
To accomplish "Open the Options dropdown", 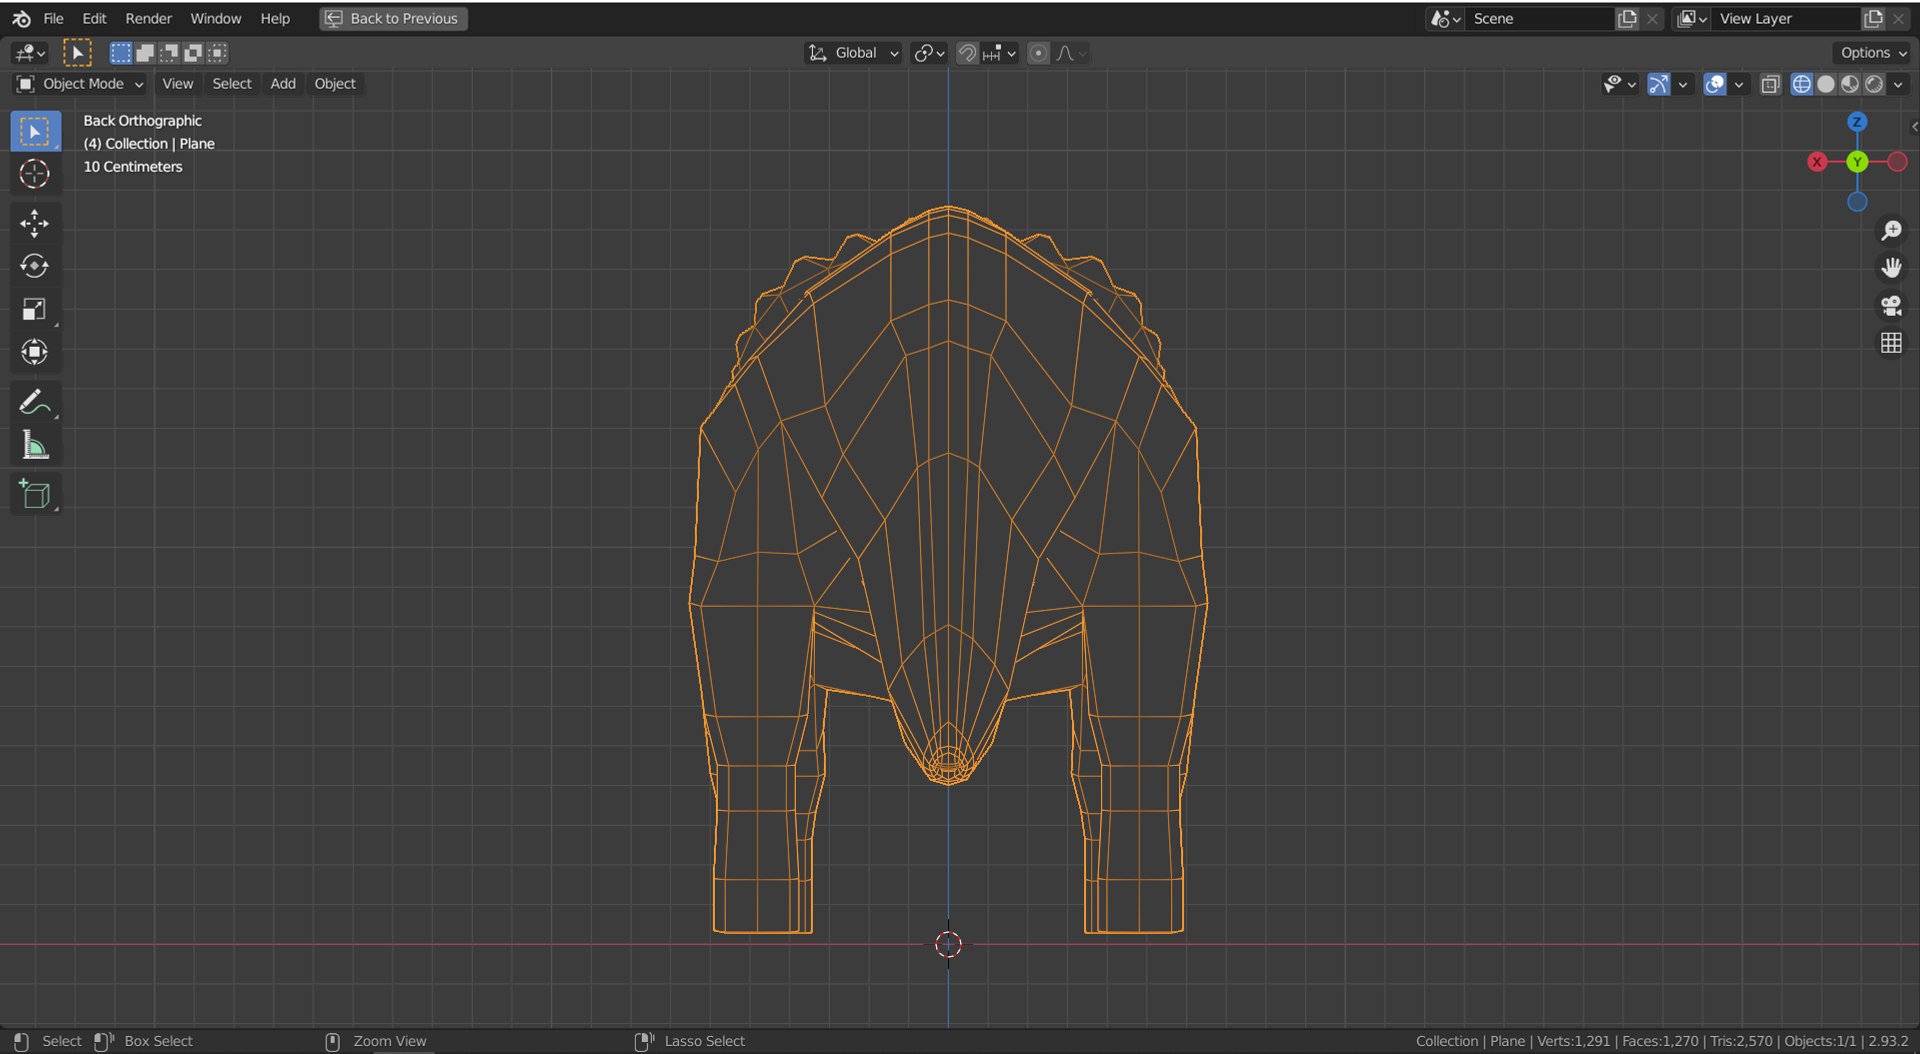I will (1873, 53).
